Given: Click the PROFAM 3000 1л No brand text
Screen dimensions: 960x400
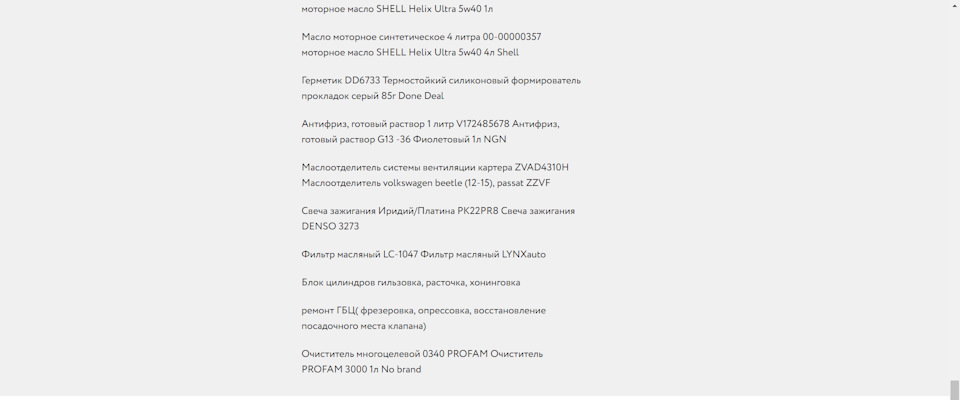Looking at the screenshot, I should [x=361, y=369].
